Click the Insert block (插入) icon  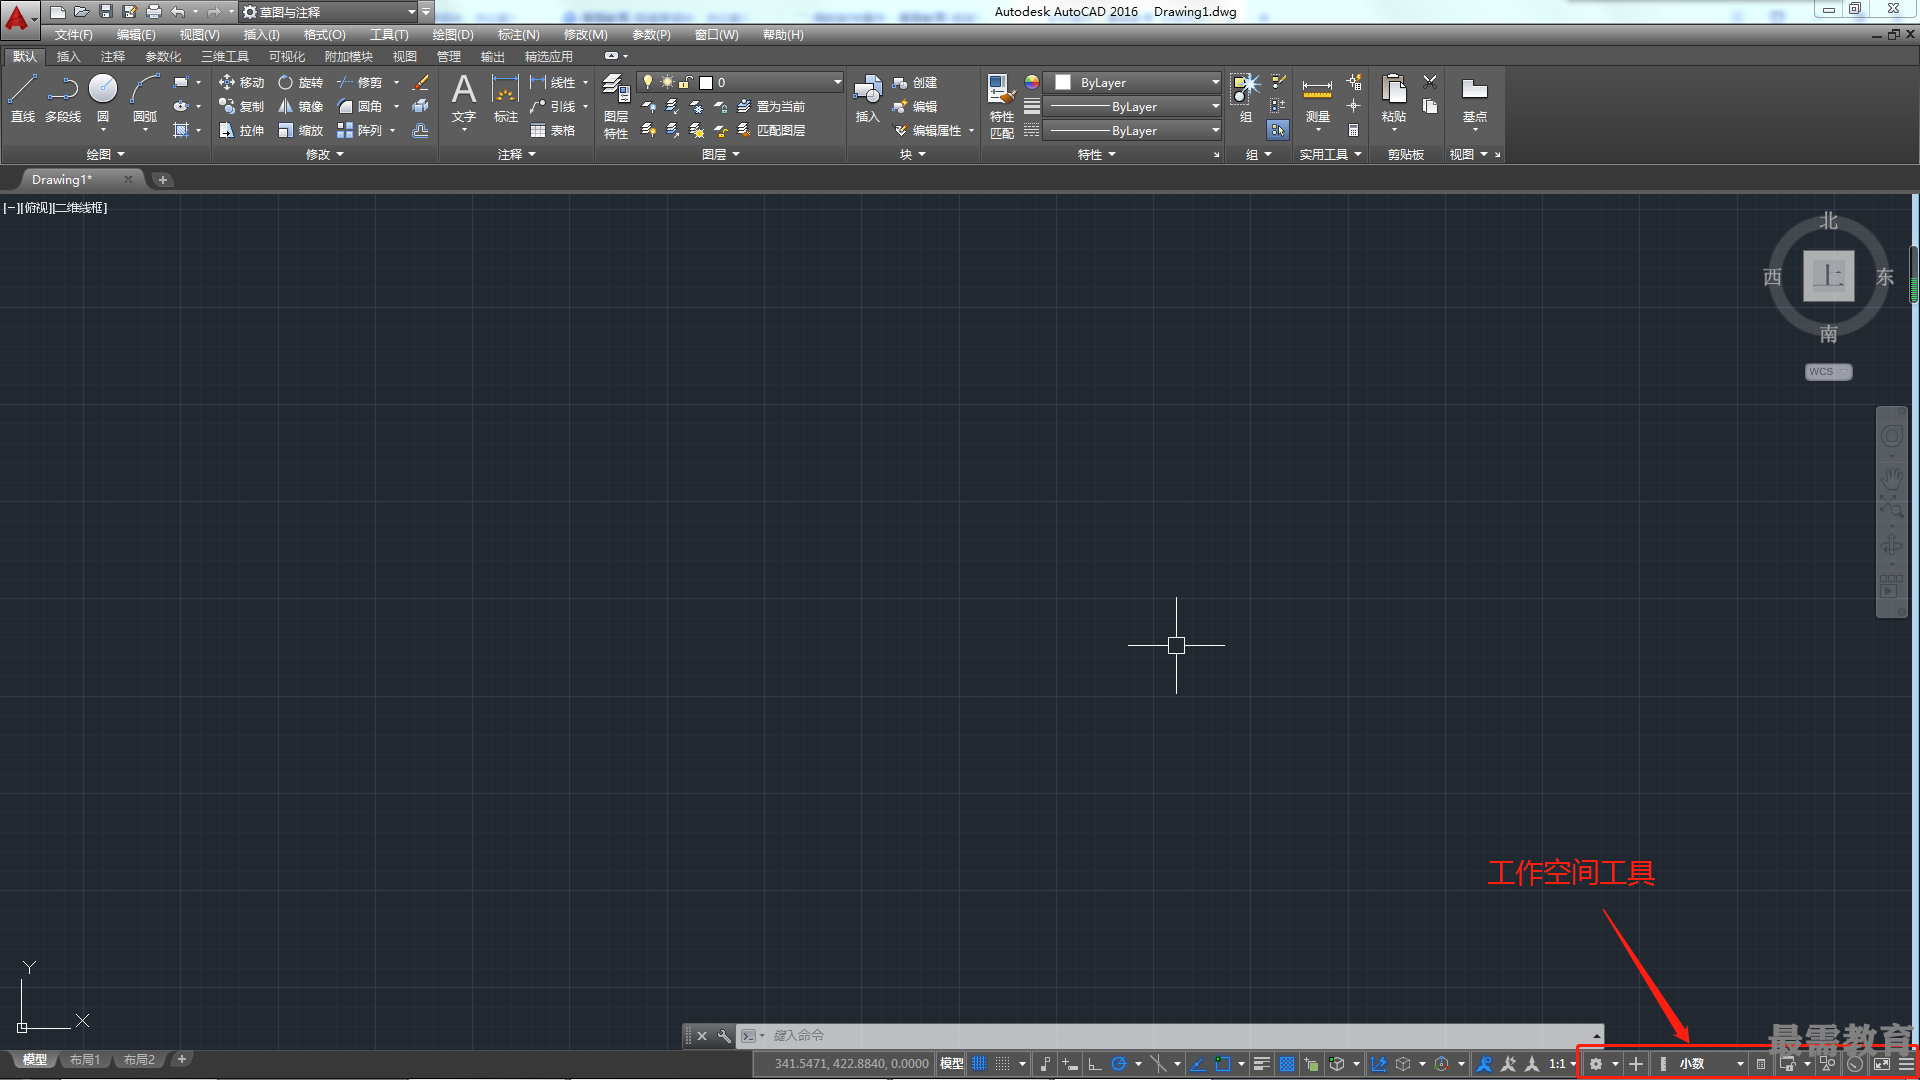[x=867, y=98]
